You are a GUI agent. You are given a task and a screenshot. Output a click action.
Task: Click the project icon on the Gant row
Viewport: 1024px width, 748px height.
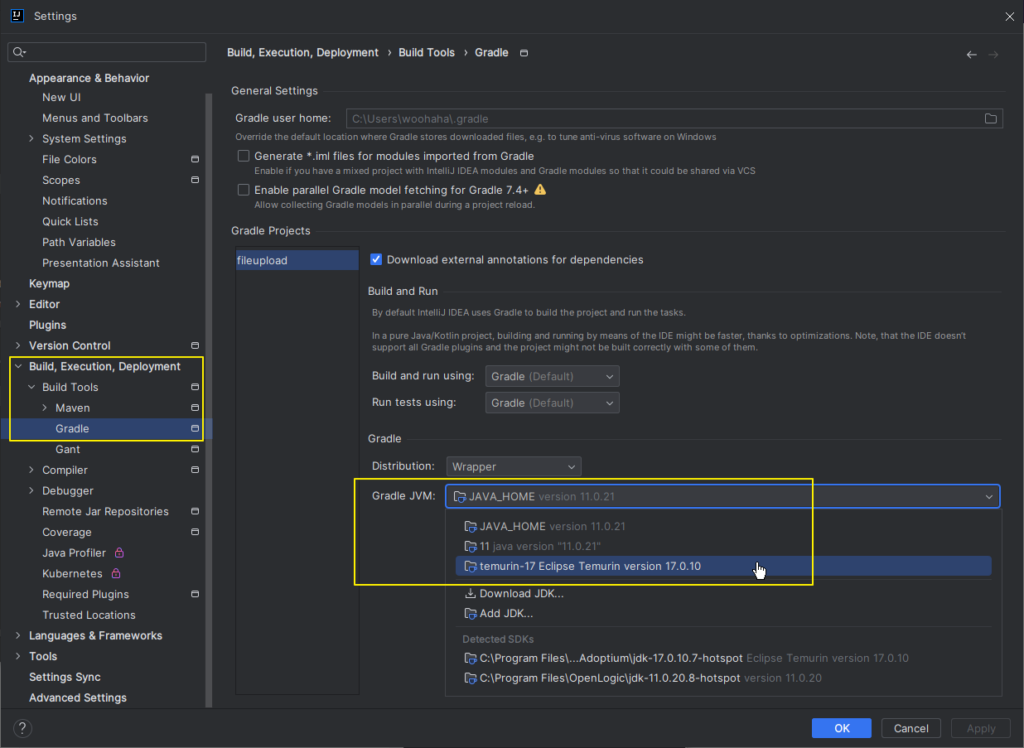click(195, 449)
